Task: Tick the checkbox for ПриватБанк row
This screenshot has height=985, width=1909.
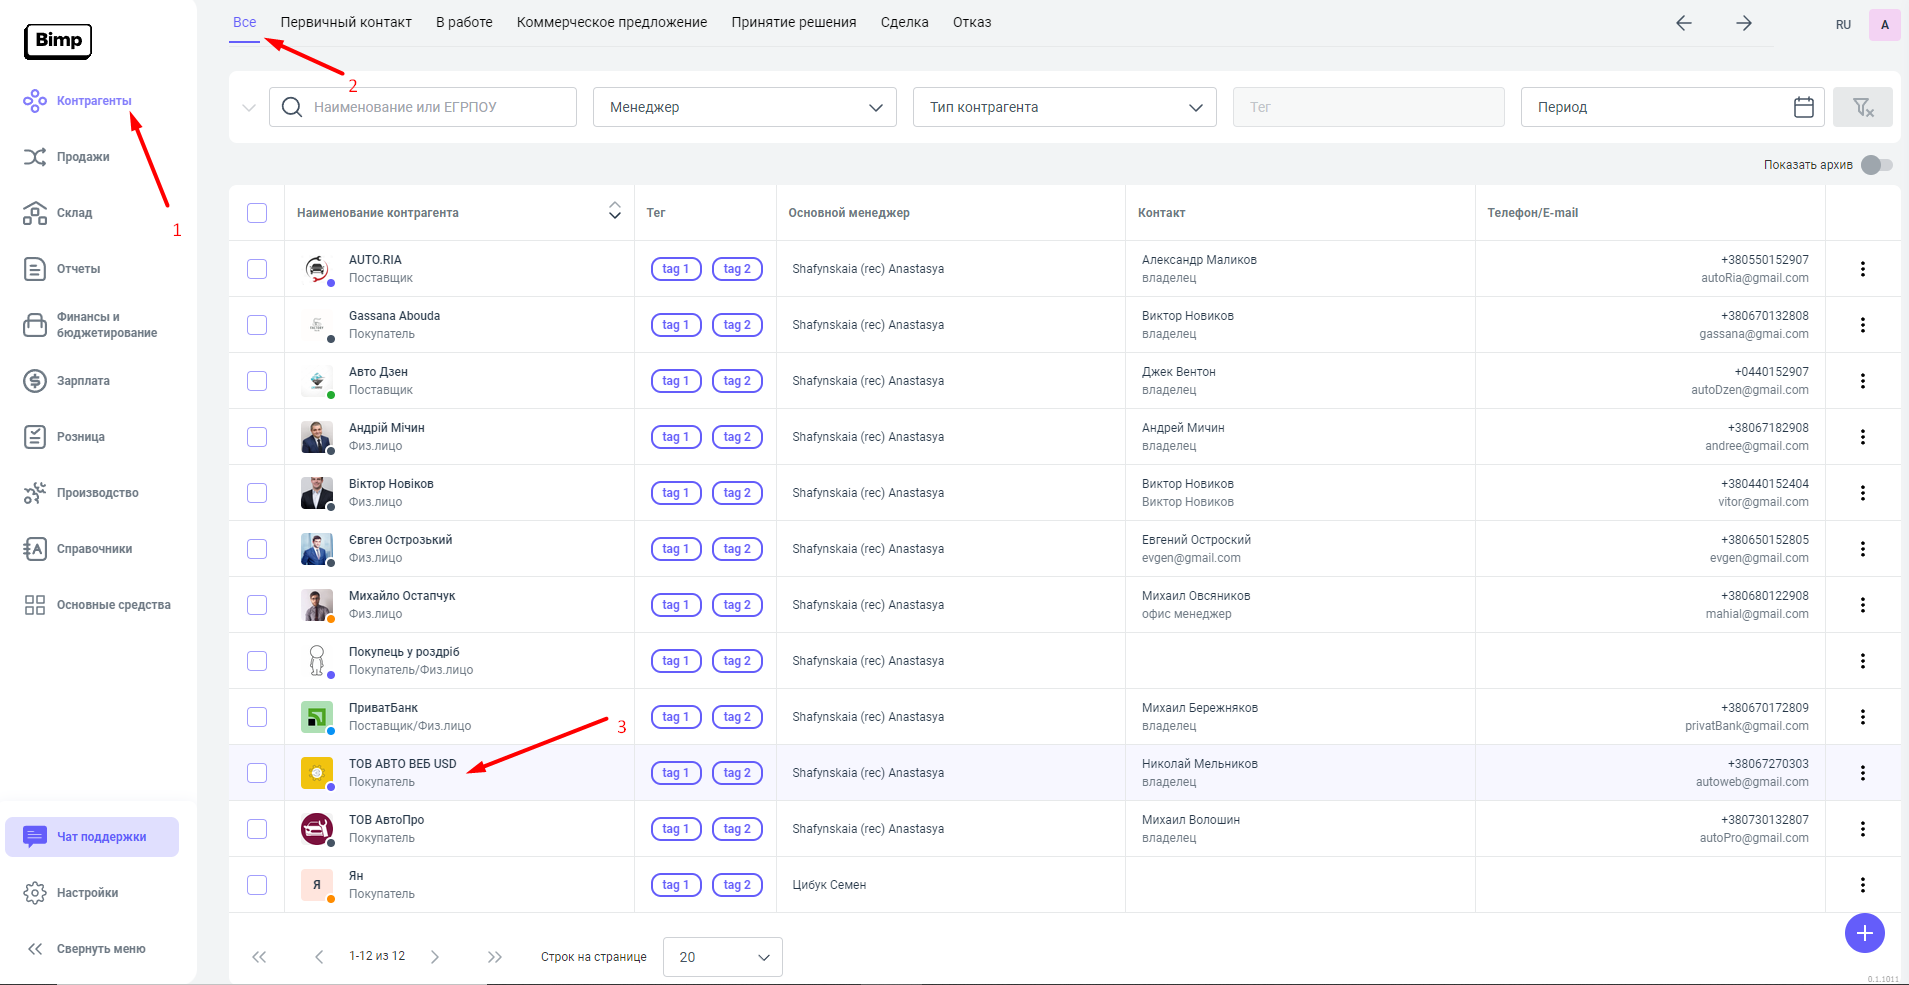Action: [x=257, y=717]
